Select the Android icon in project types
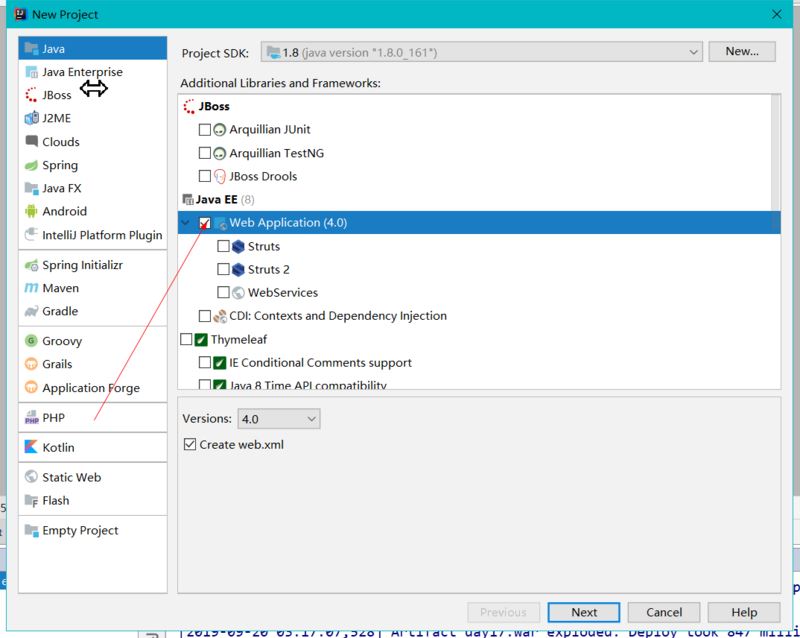The height and width of the screenshot is (638, 800). (x=31, y=211)
